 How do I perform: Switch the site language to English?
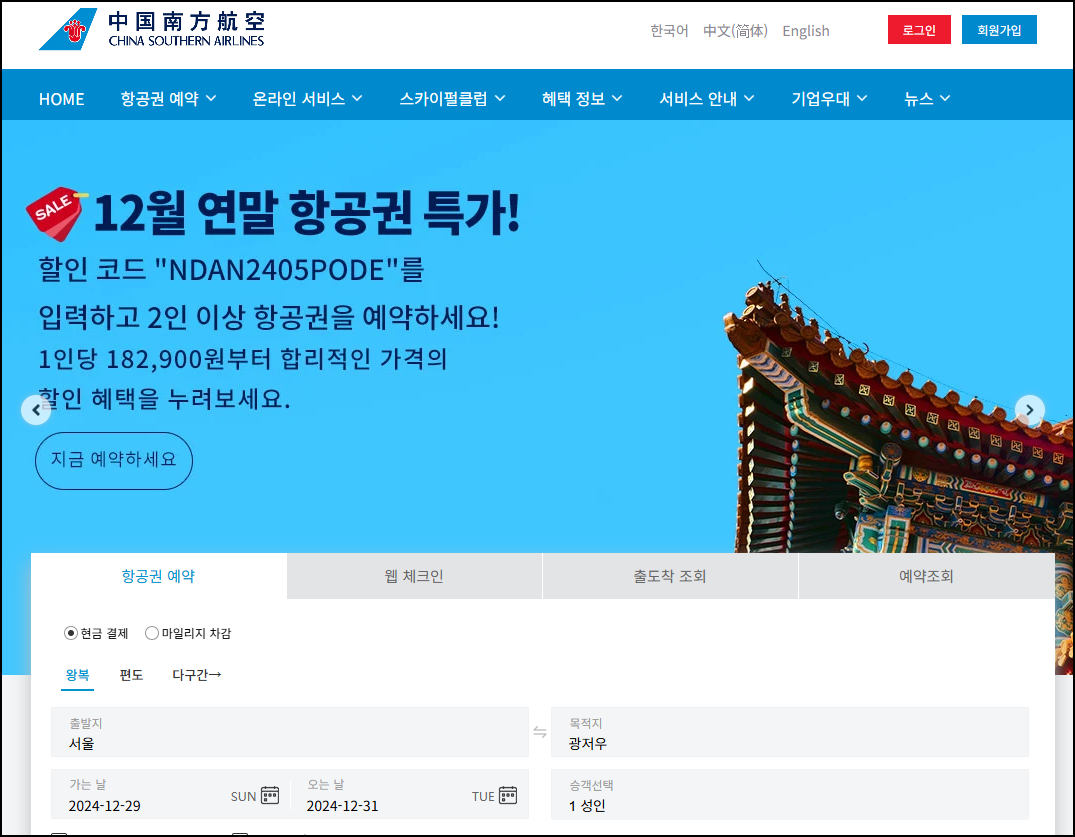(806, 31)
